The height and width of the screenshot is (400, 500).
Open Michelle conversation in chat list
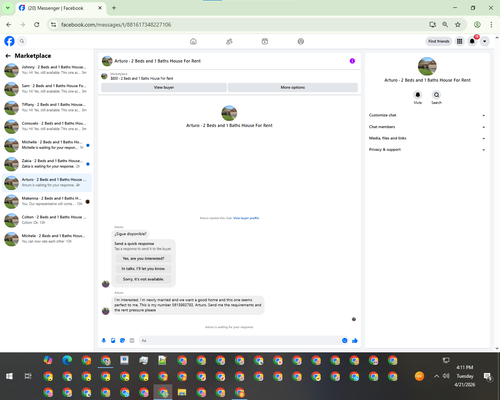point(47,145)
